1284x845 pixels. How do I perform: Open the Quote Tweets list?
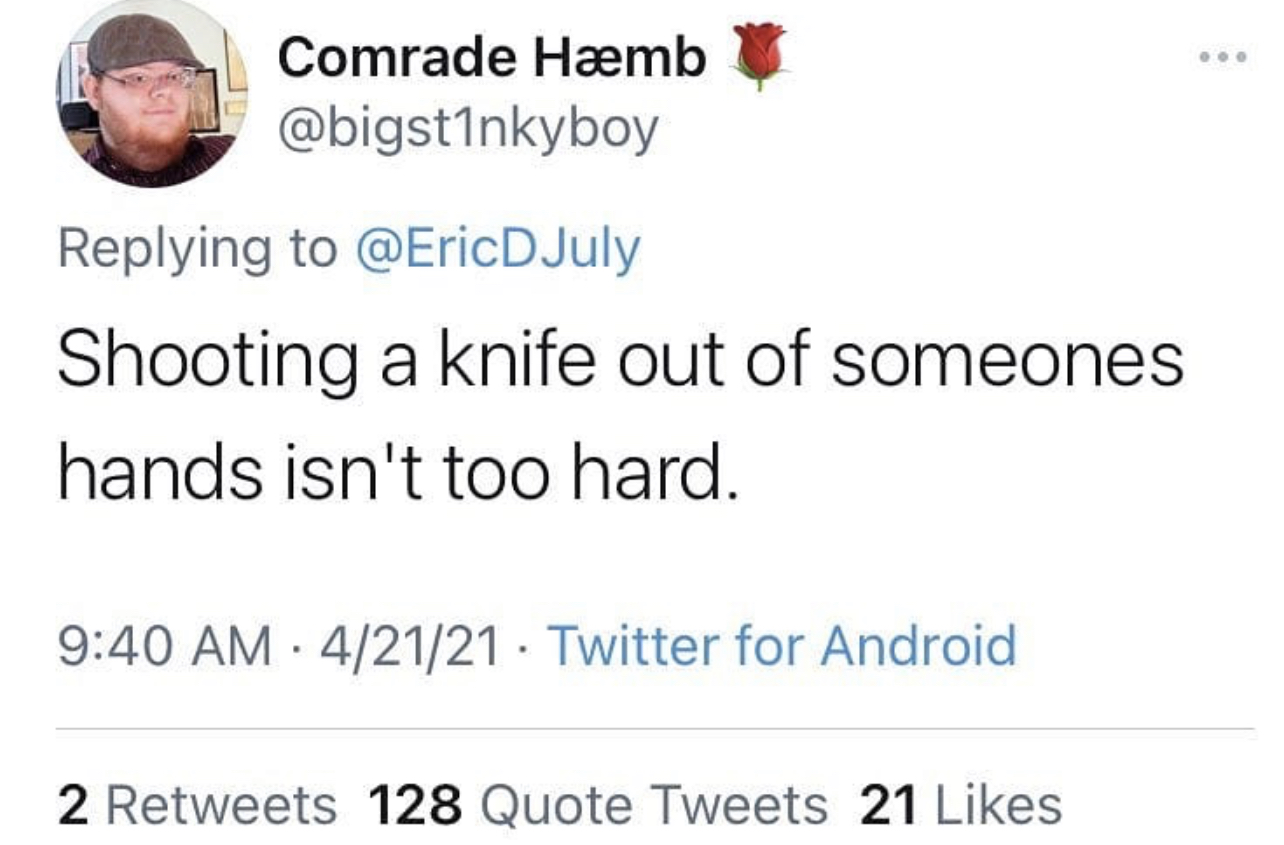coord(655,805)
